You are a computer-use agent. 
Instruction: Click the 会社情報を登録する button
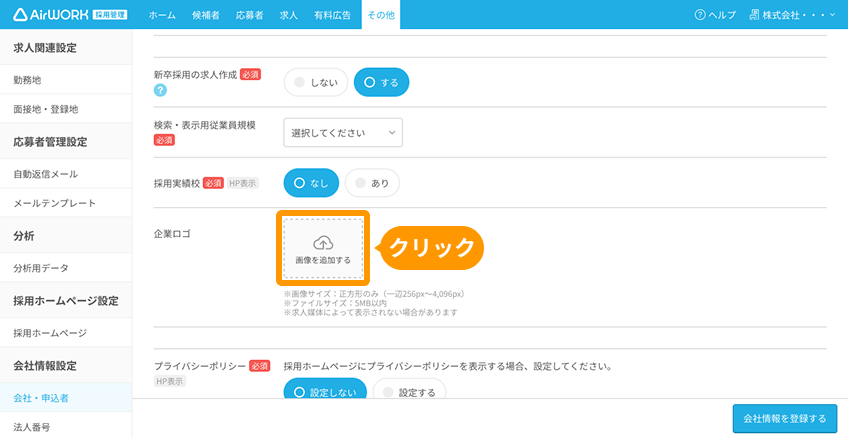click(785, 418)
